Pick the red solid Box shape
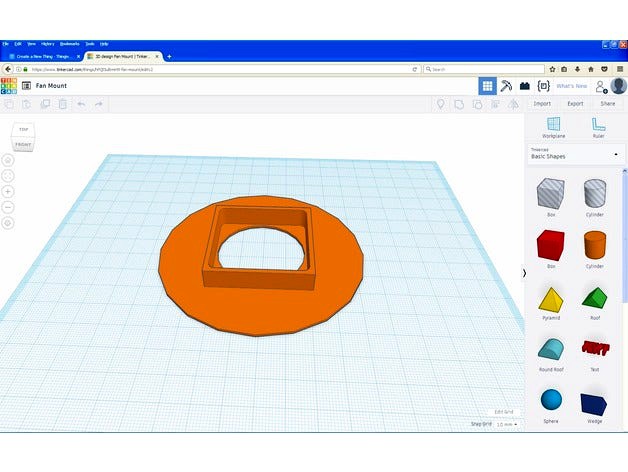Screen dimensions: 628x472 pos(551,245)
